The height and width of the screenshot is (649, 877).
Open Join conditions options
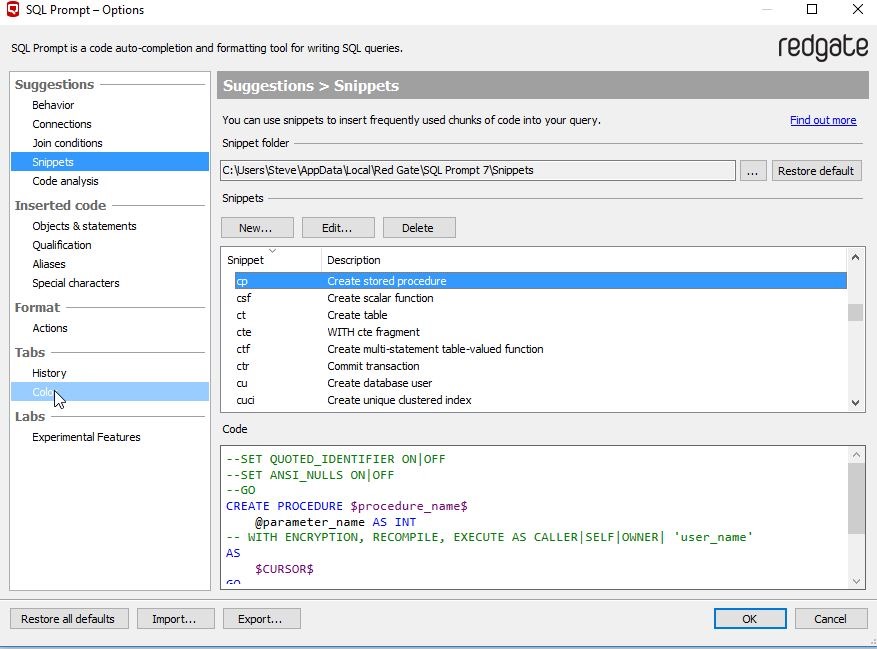[x=67, y=143]
